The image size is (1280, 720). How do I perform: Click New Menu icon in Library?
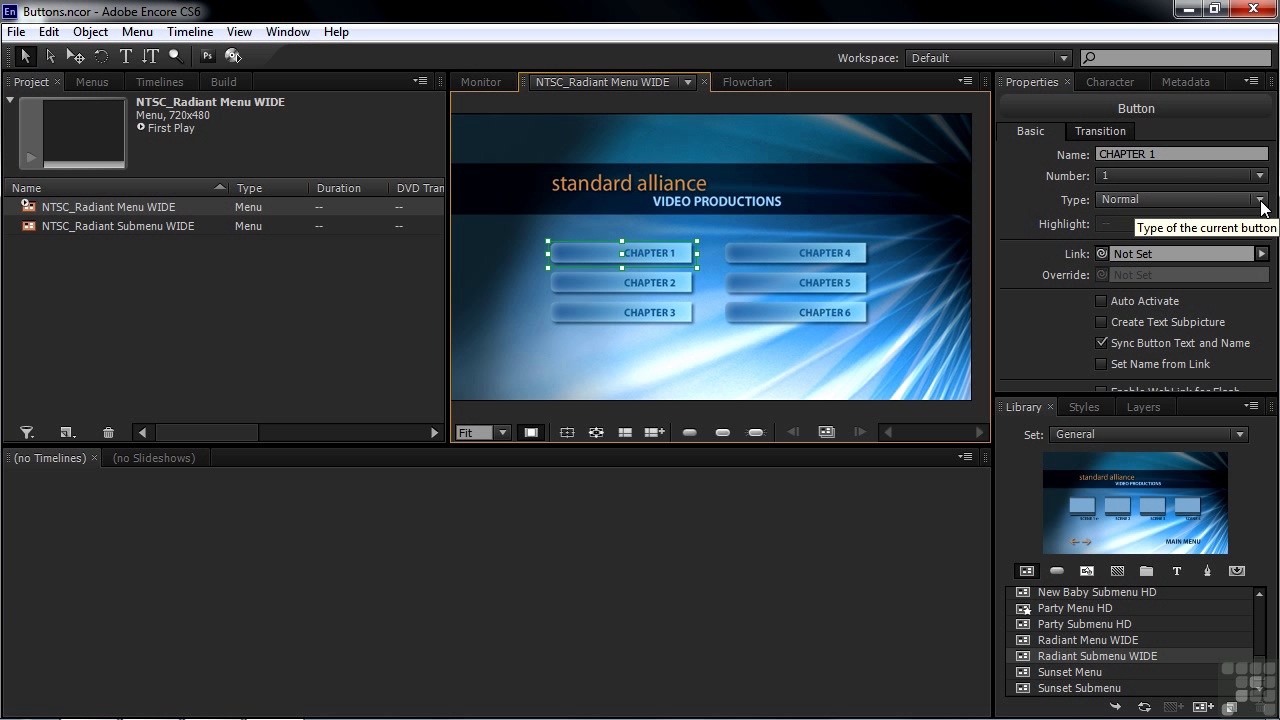pyautogui.click(x=1203, y=707)
